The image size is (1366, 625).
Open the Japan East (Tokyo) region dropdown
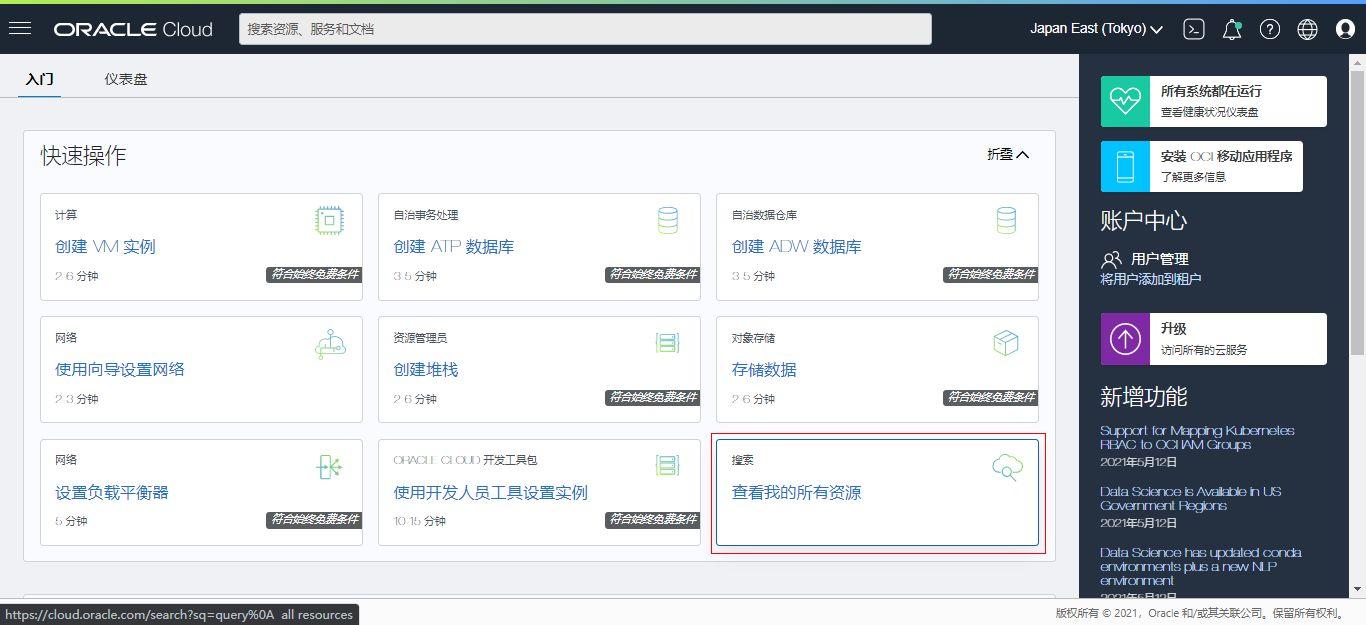click(1096, 29)
